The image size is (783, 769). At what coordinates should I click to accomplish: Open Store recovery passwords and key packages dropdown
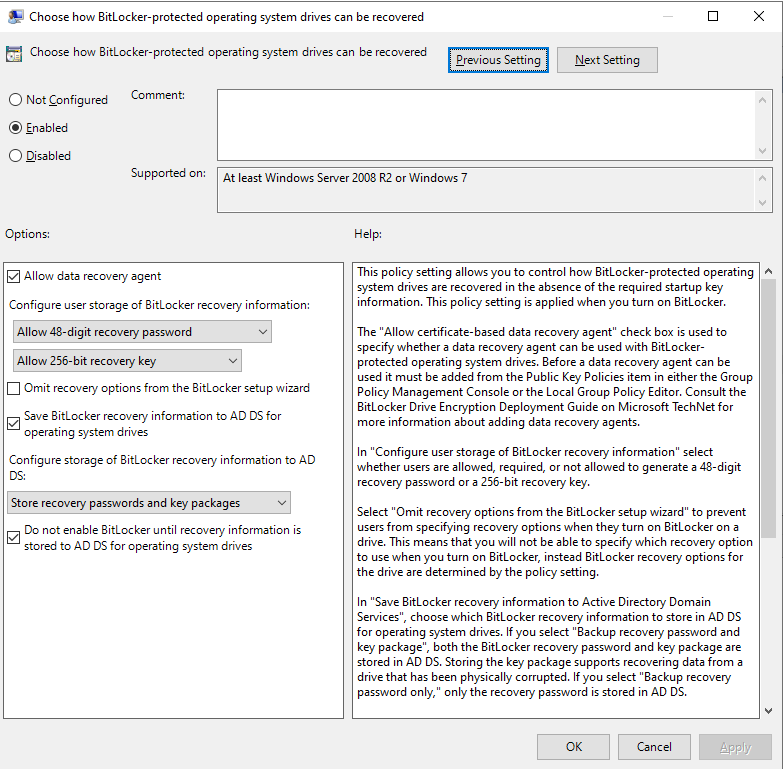(x=150, y=503)
